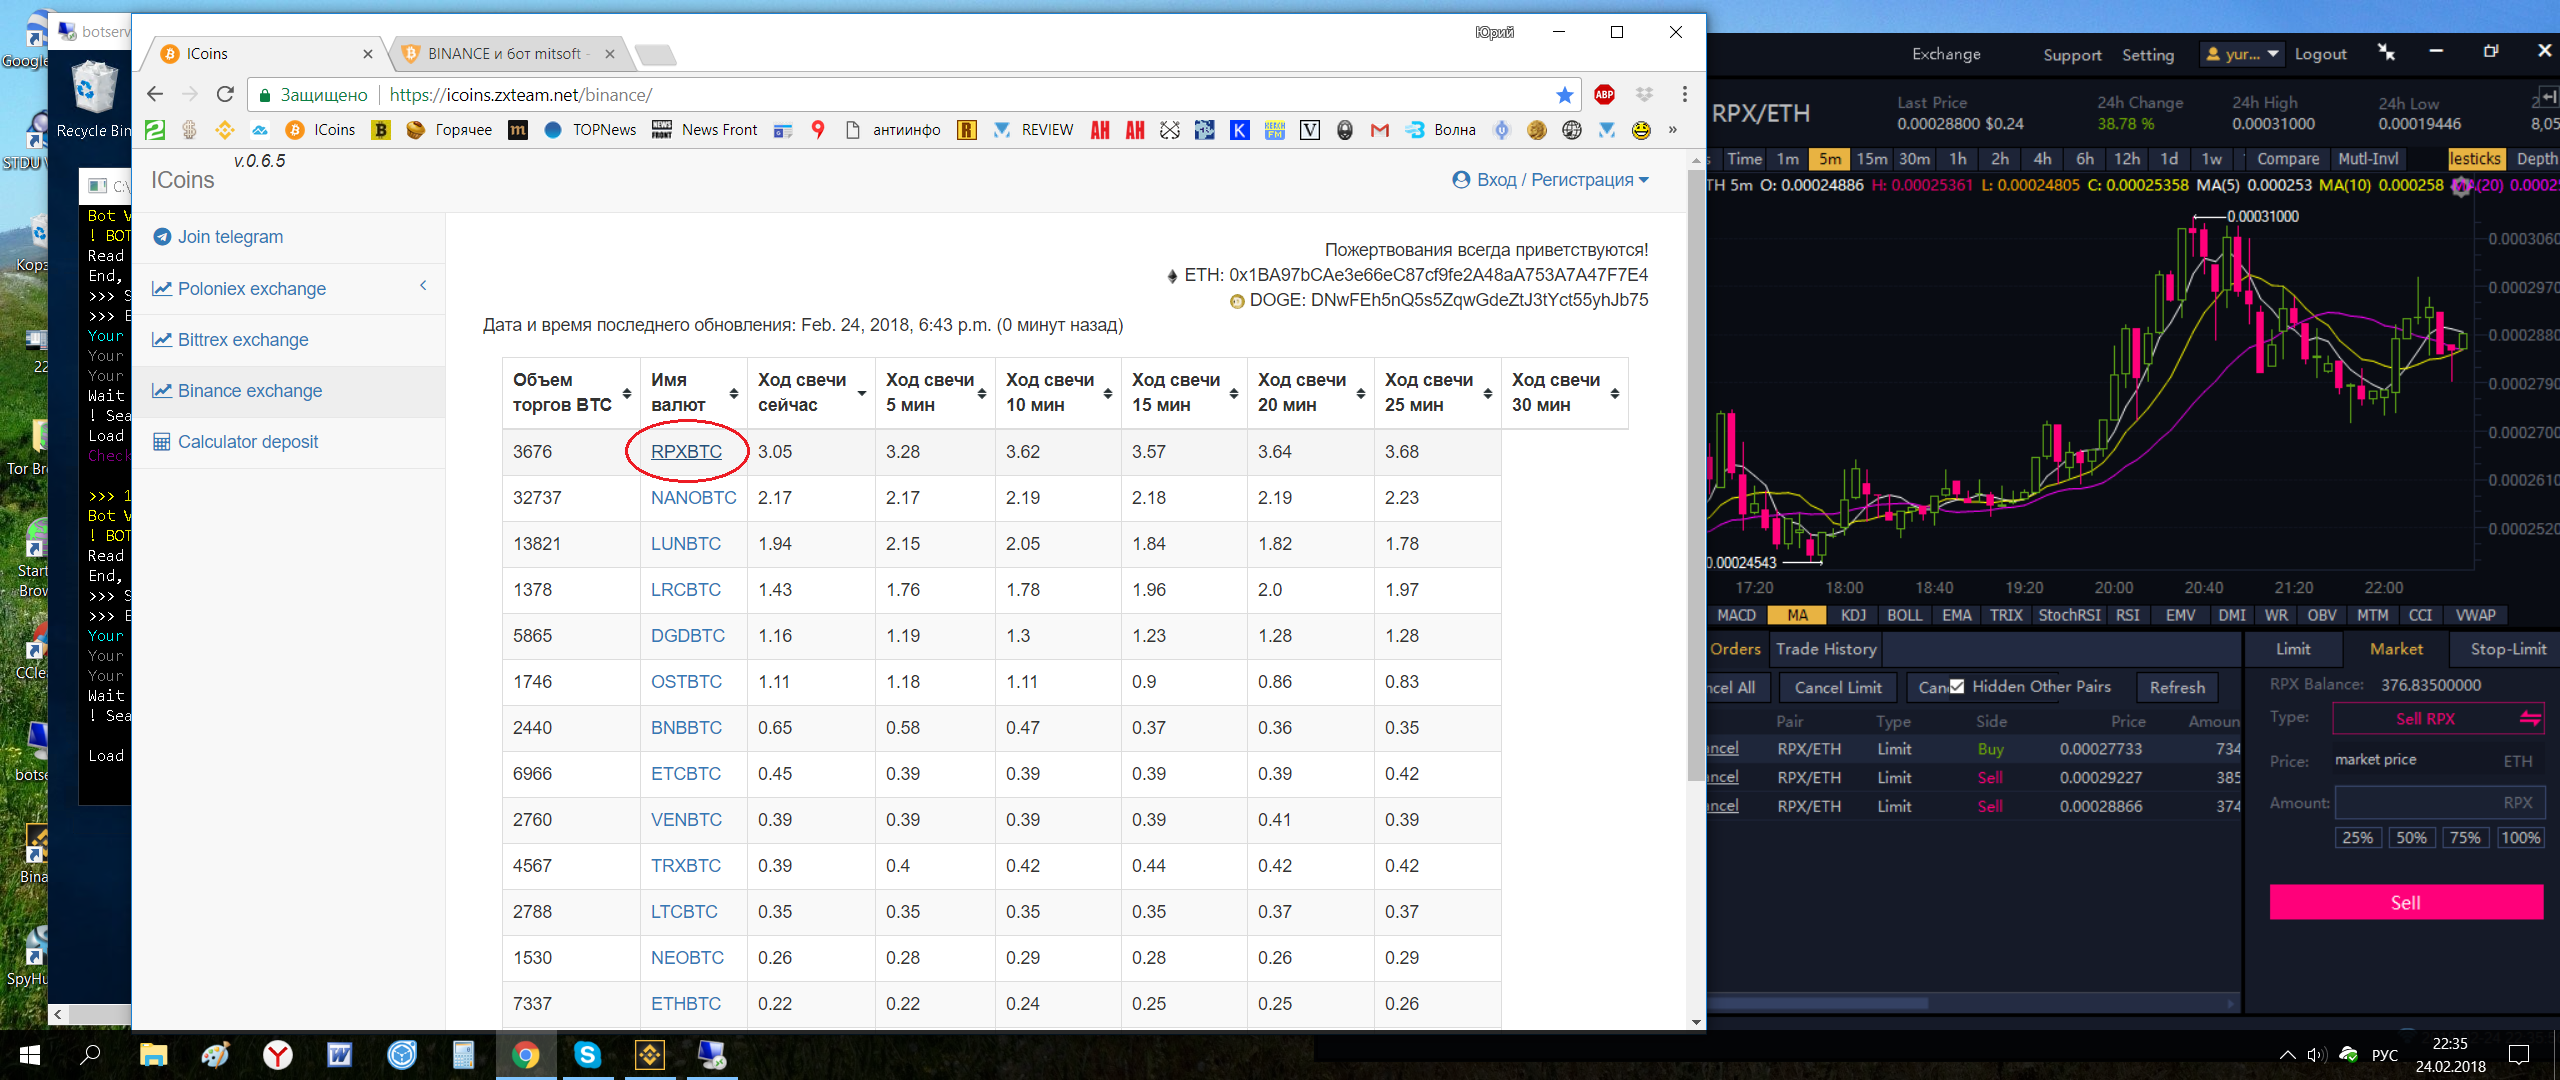Viewport: 2560px width, 1080px height.
Task: Click the Compare chart button
Action: coord(2288,159)
